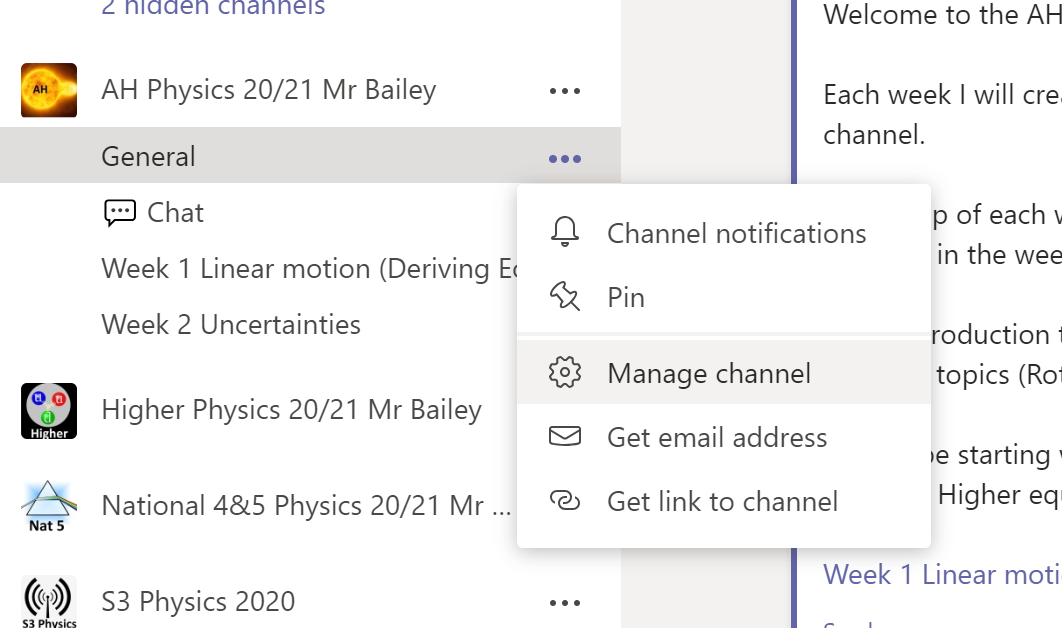Choose Channel notifications from the menu
Image resolution: width=1062 pixels, height=628 pixels.
click(724, 233)
